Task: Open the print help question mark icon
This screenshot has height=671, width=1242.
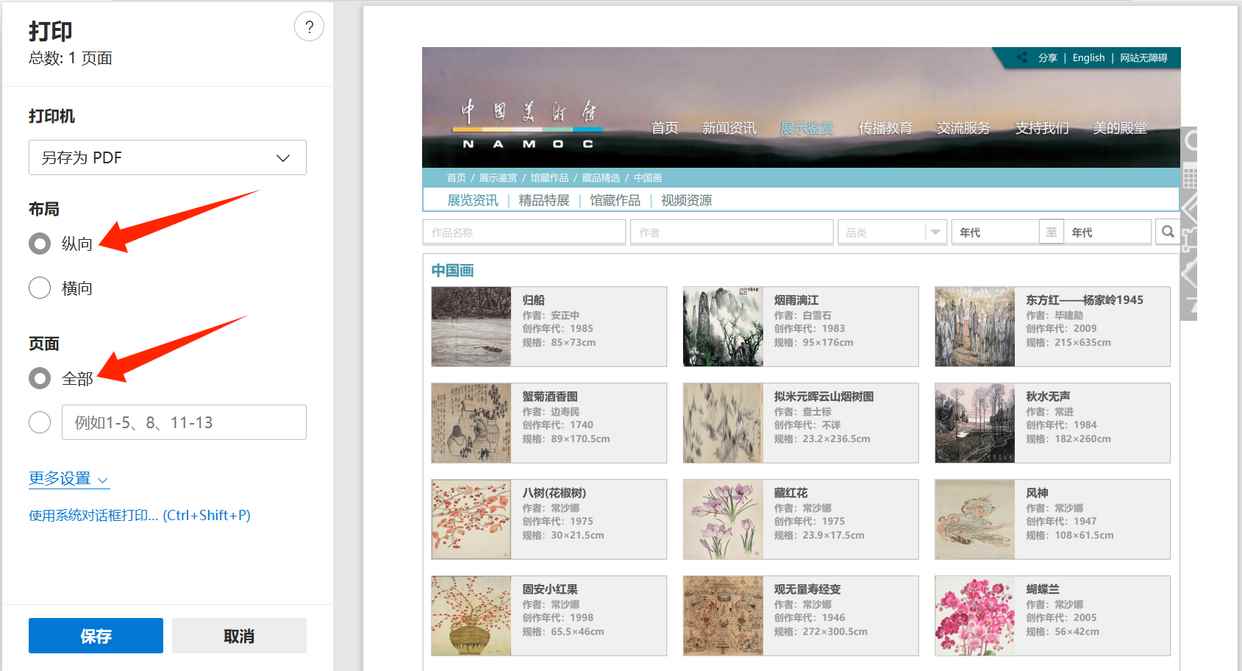Action: [309, 27]
